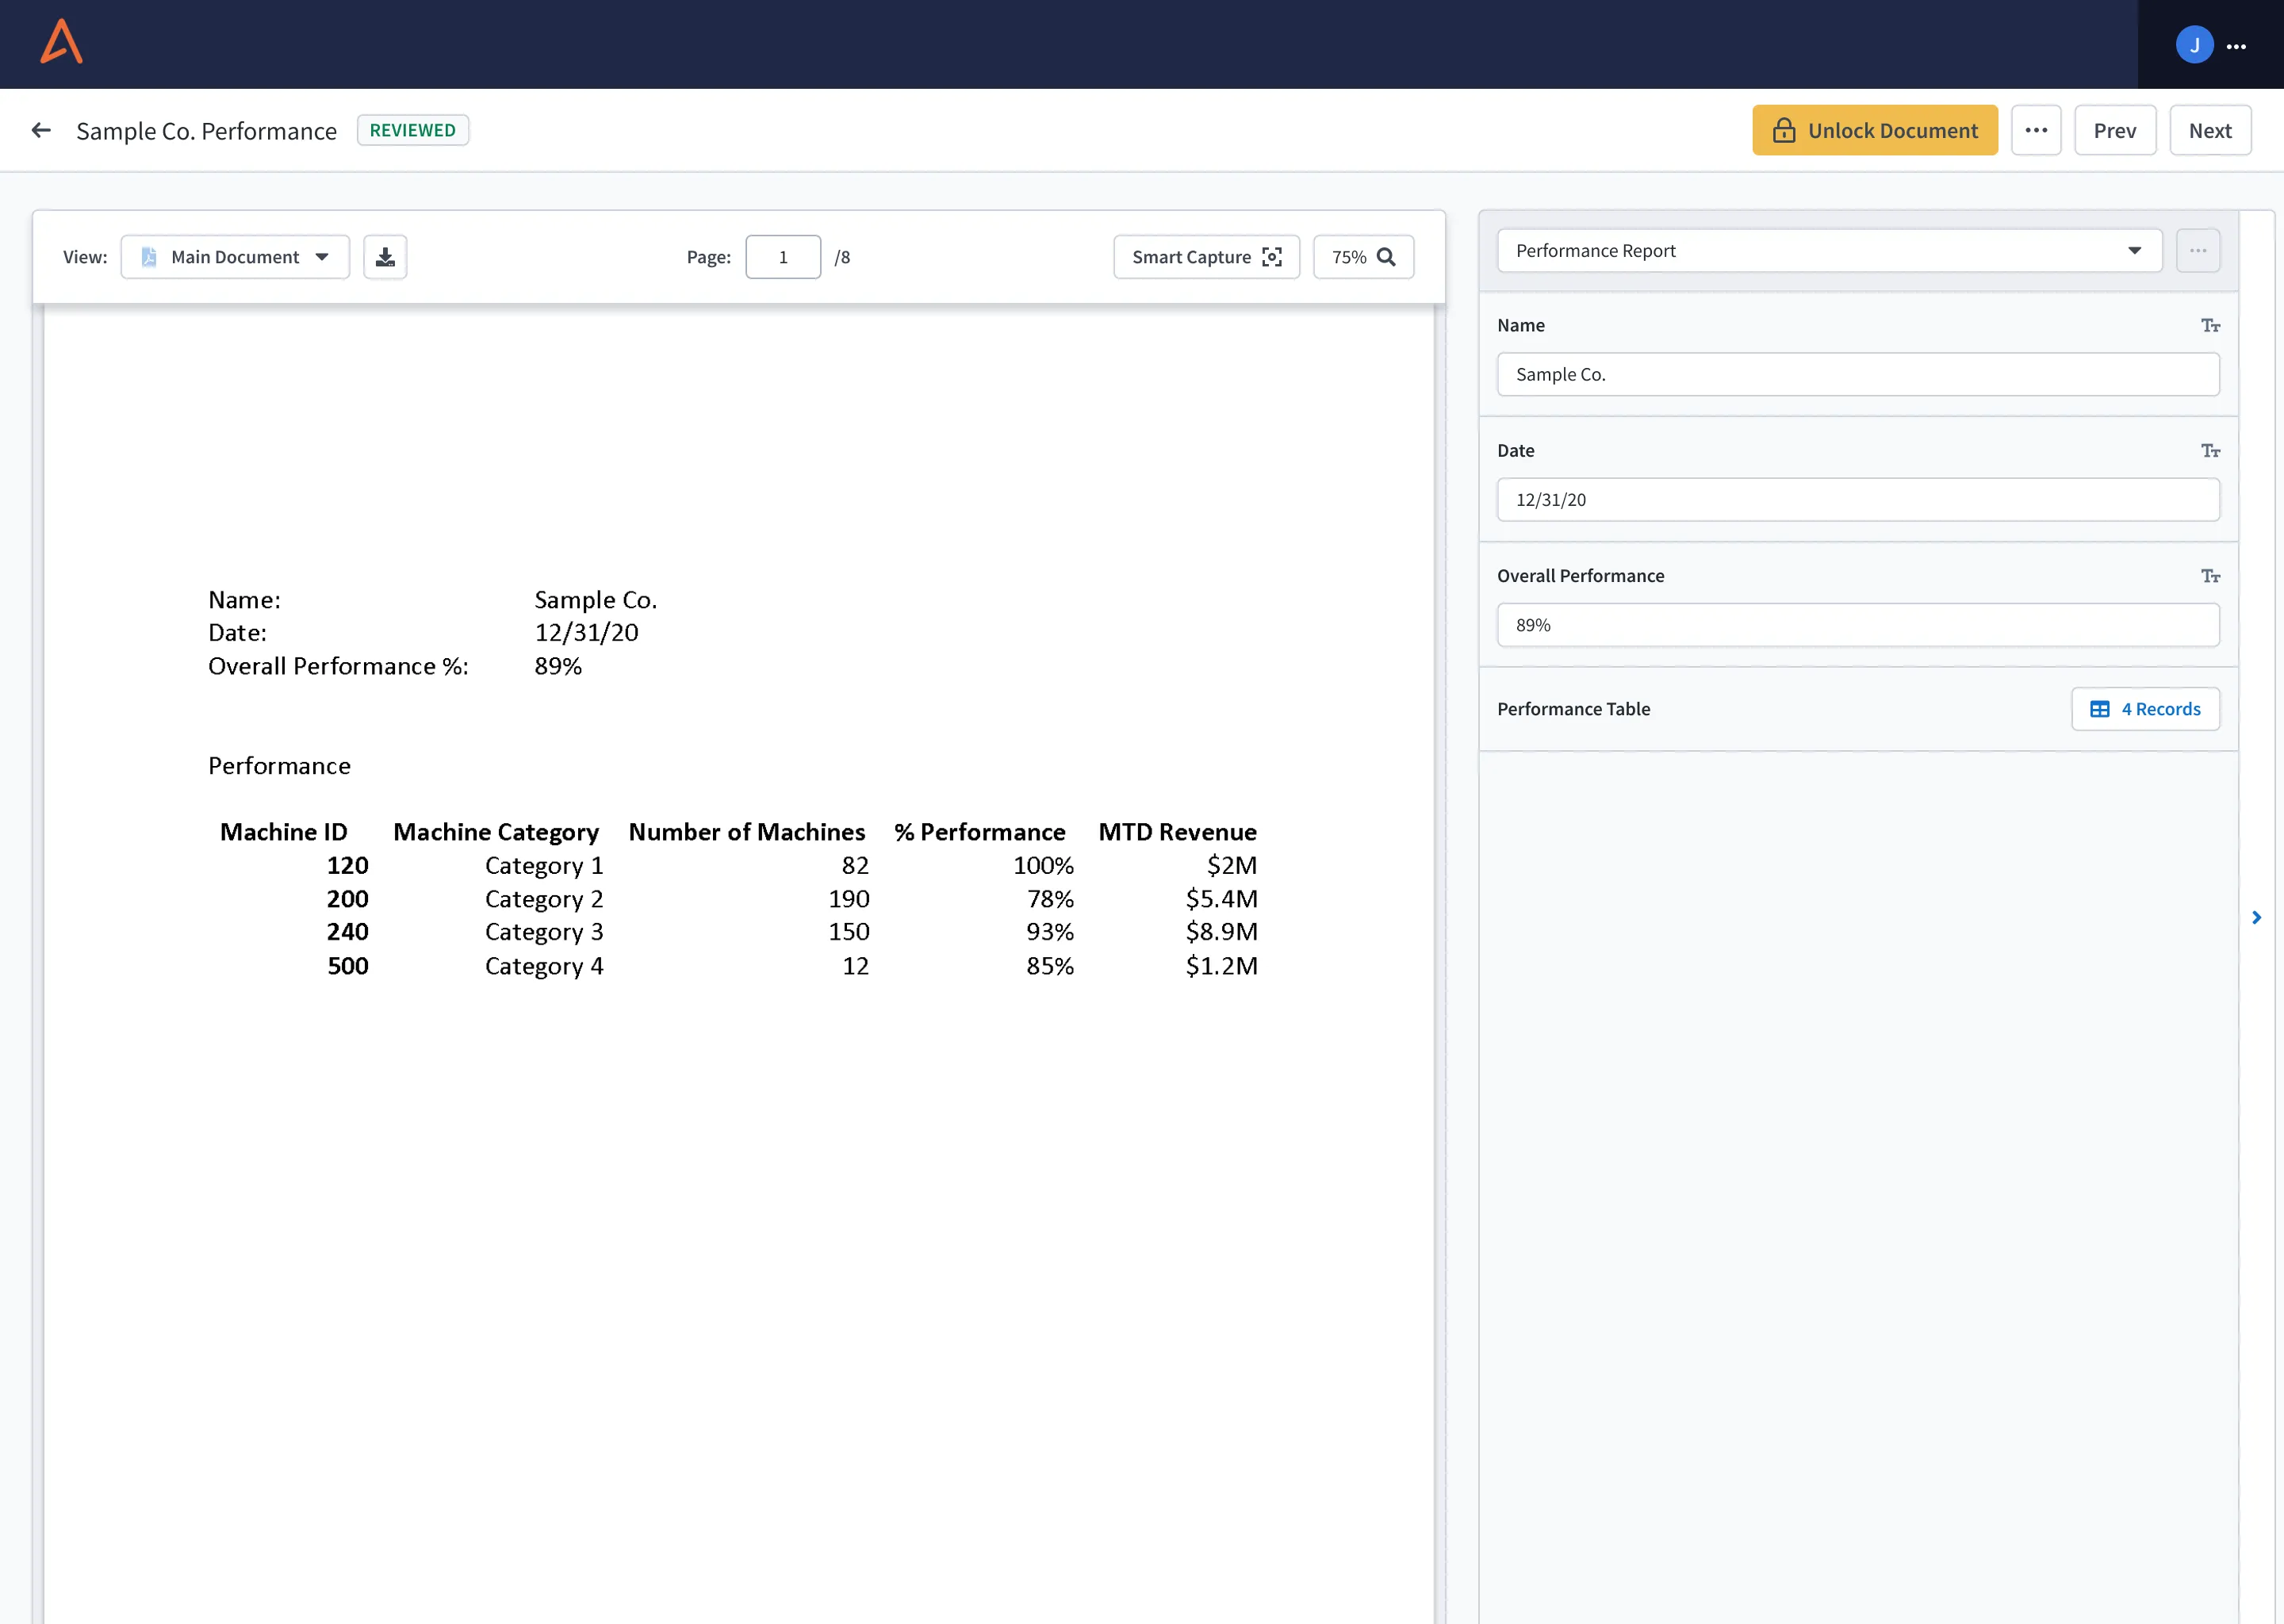Activate Smart Capture
2284x1624 pixels.
[x=1206, y=257]
